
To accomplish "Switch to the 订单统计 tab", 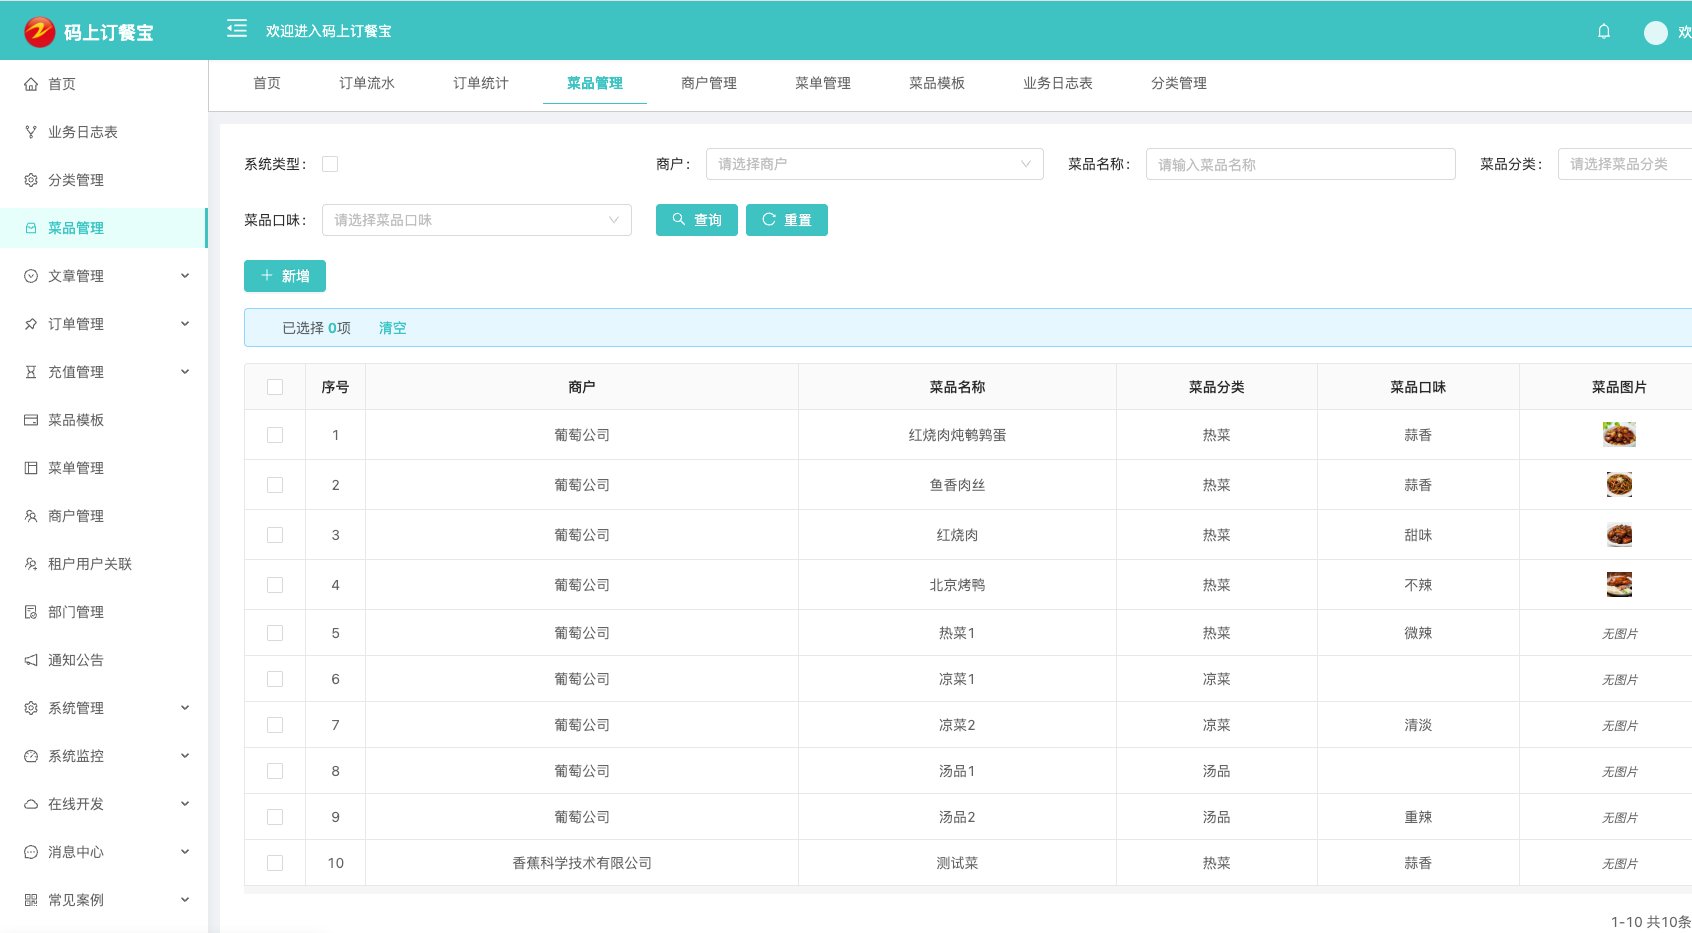I will point(481,83).
